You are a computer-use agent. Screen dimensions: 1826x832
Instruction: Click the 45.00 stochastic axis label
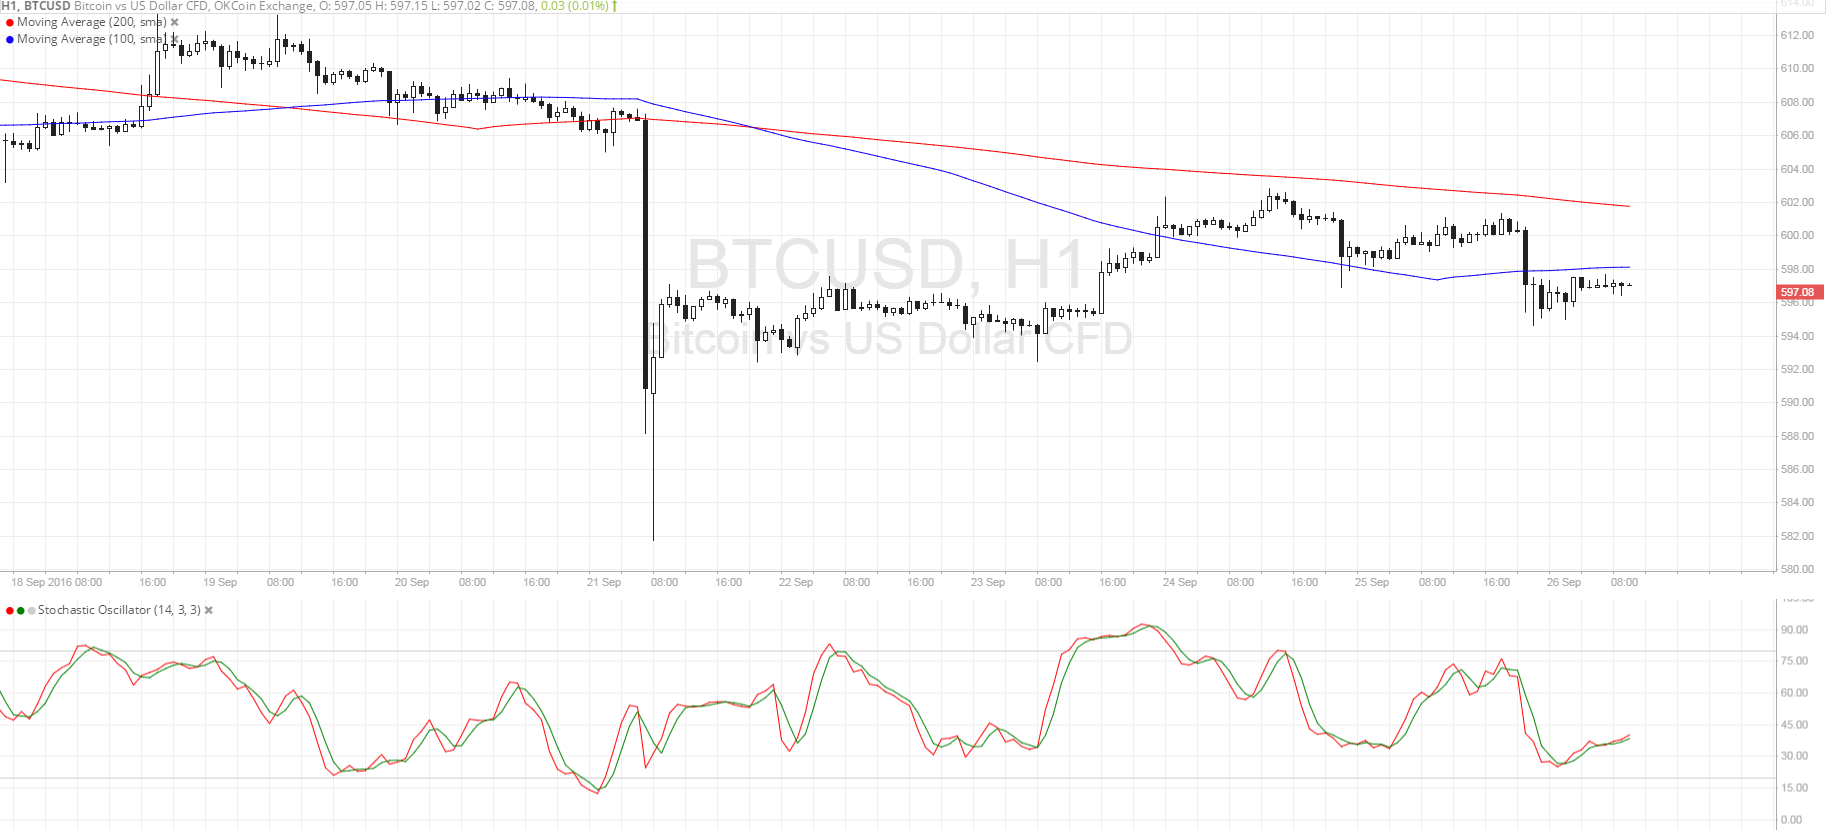(1794, 725)
